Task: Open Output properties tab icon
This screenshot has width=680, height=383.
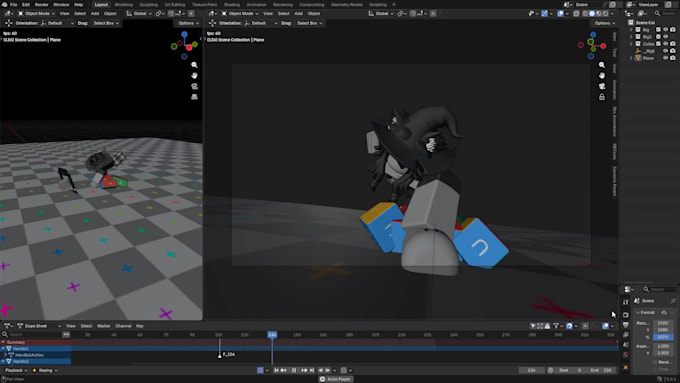Action: [626, 325]
